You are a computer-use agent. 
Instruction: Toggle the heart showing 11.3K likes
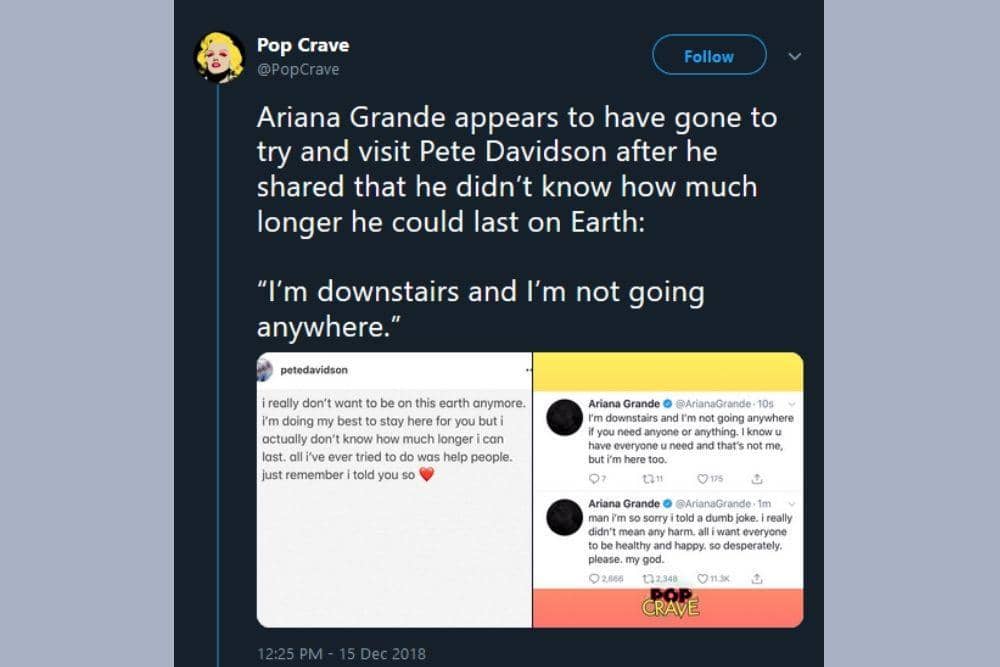(705, 577)
